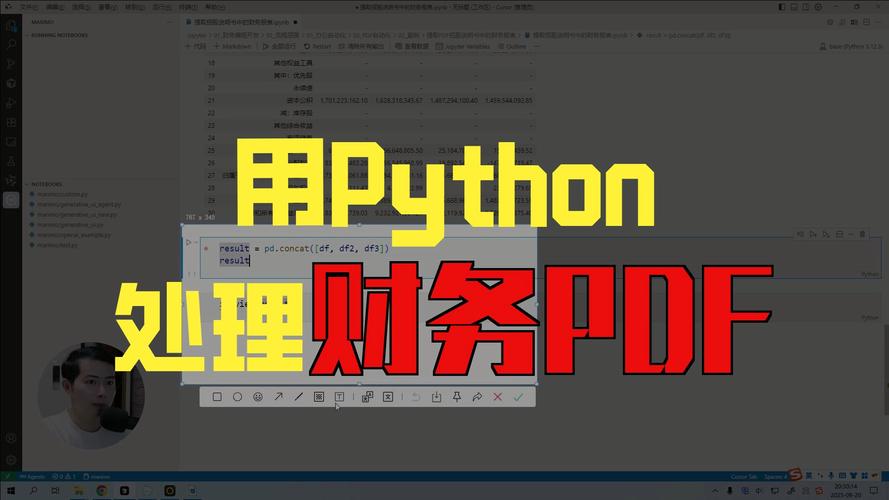
Task: Select the straight line tool
Action: [x=299, y=397]
